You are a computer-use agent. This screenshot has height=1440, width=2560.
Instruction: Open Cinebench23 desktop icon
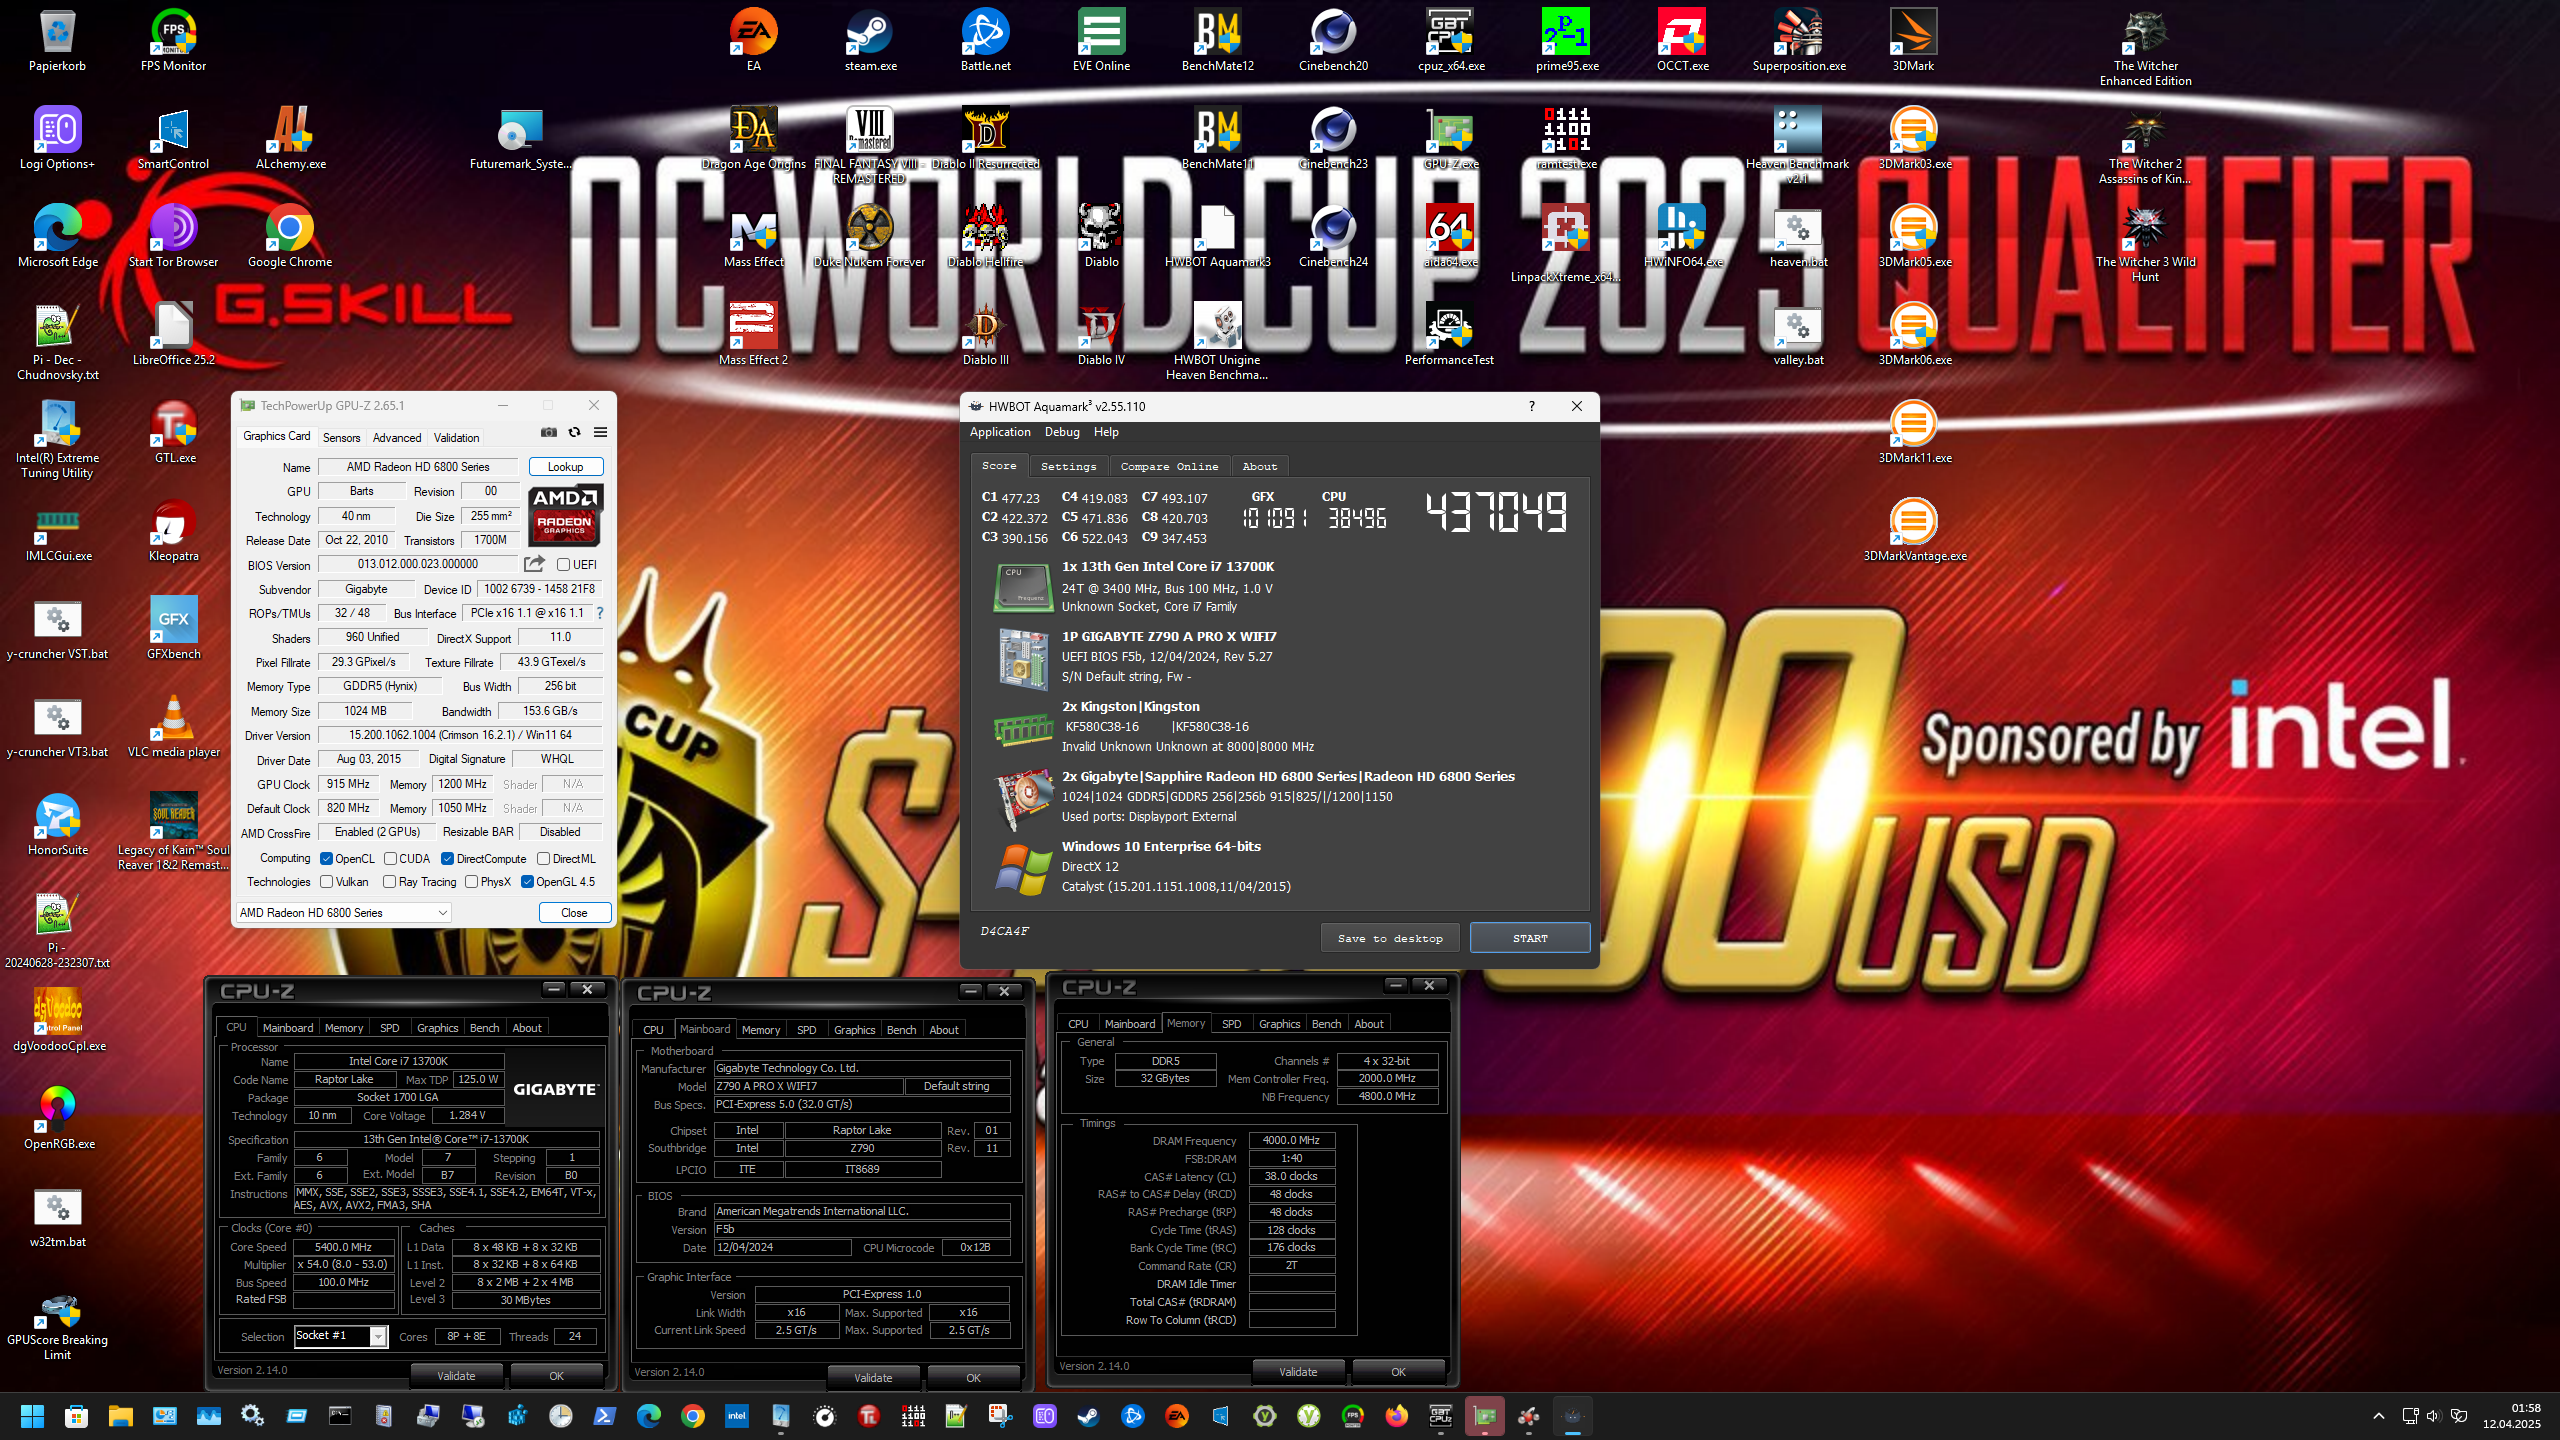(x=1333, y=140)
